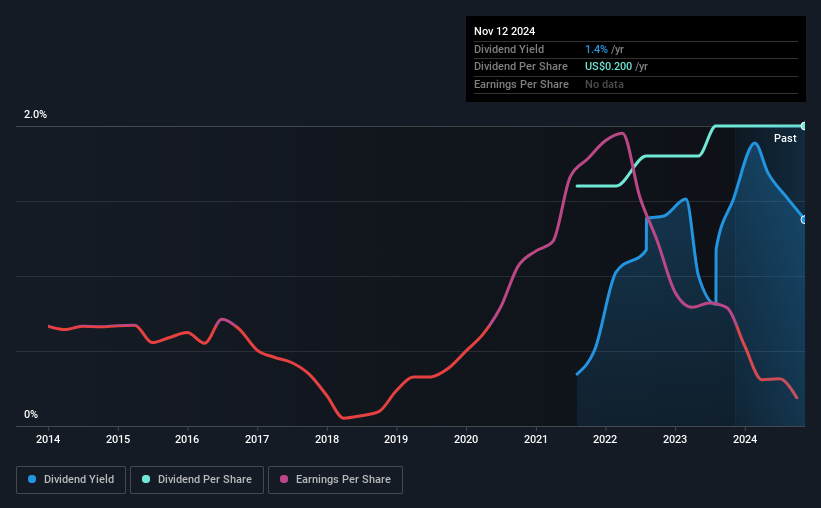Click the 2015 x-axis label
This screenshot has width=821, height=508.
(118, 439)
